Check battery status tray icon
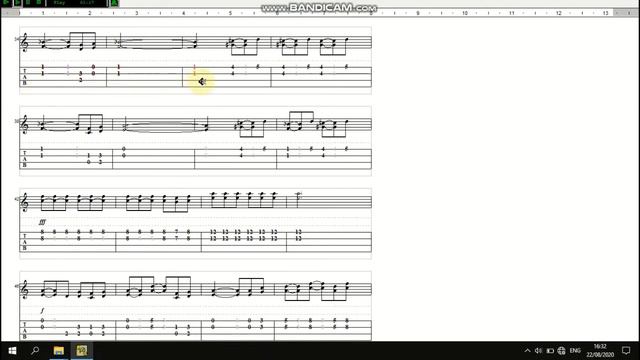640x360 pixels. point(550,351)
